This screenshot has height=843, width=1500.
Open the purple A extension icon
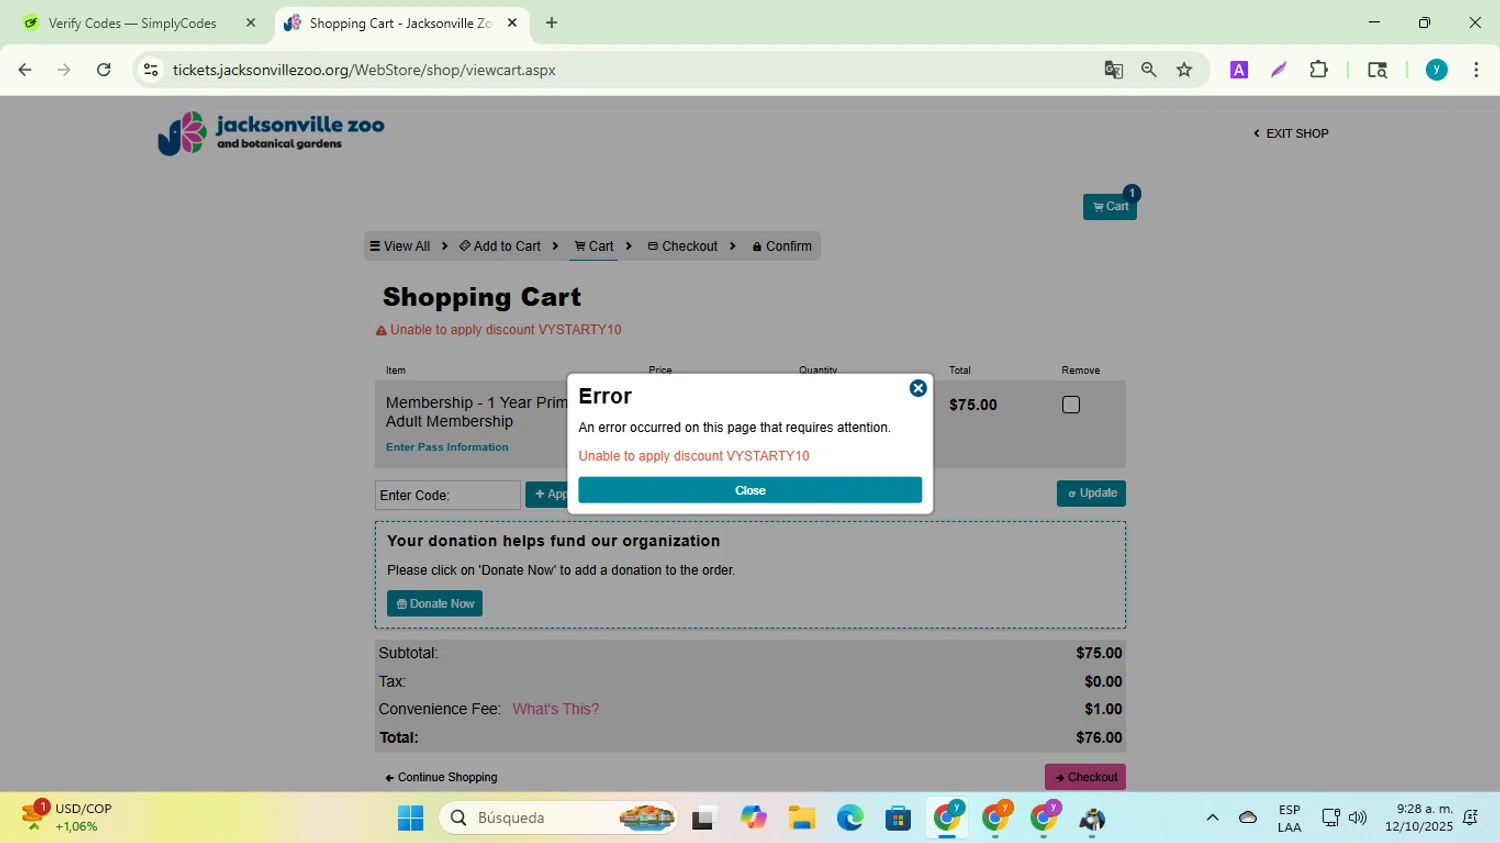click(x=1239, y=70)
